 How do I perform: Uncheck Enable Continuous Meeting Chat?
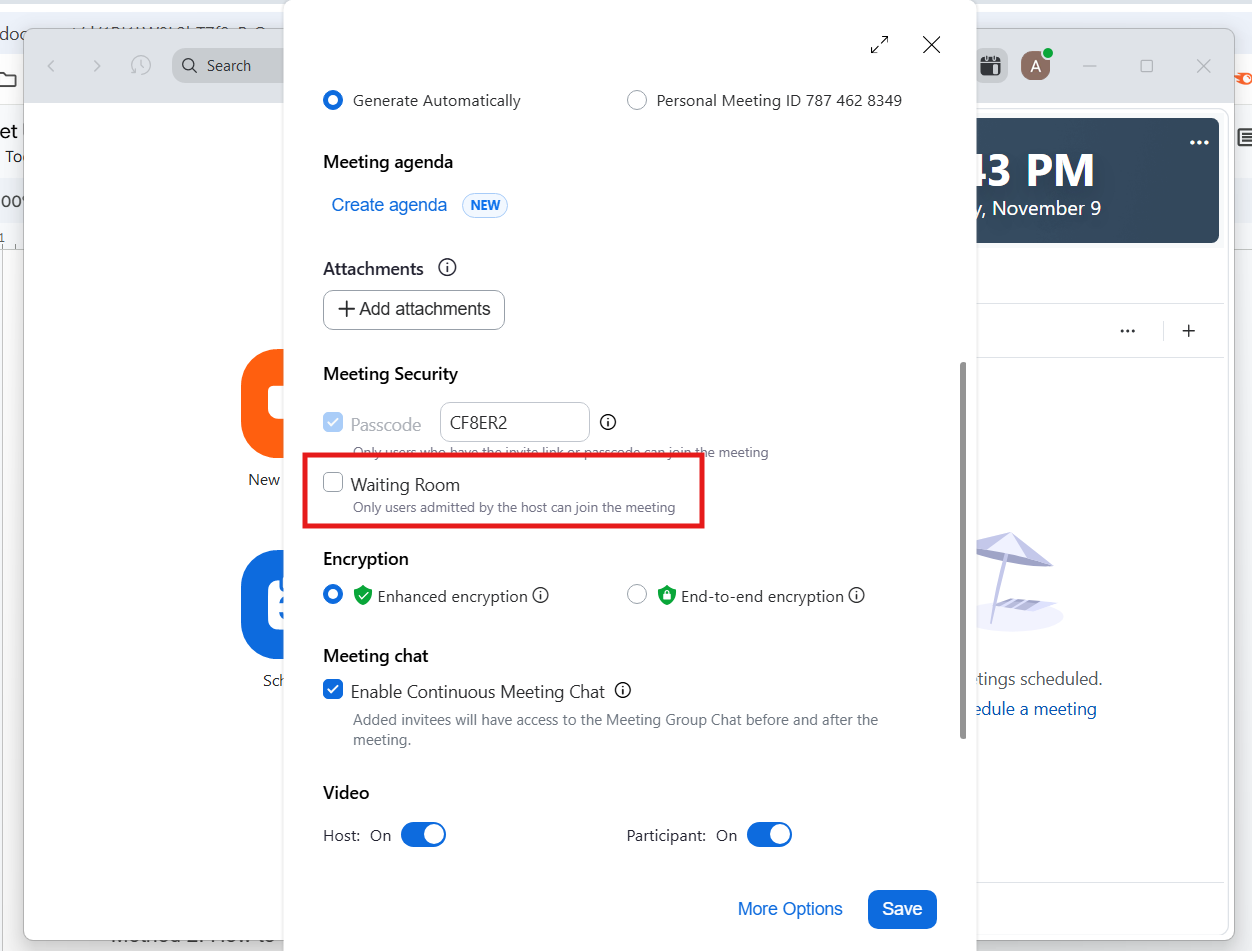click(333, 690)
